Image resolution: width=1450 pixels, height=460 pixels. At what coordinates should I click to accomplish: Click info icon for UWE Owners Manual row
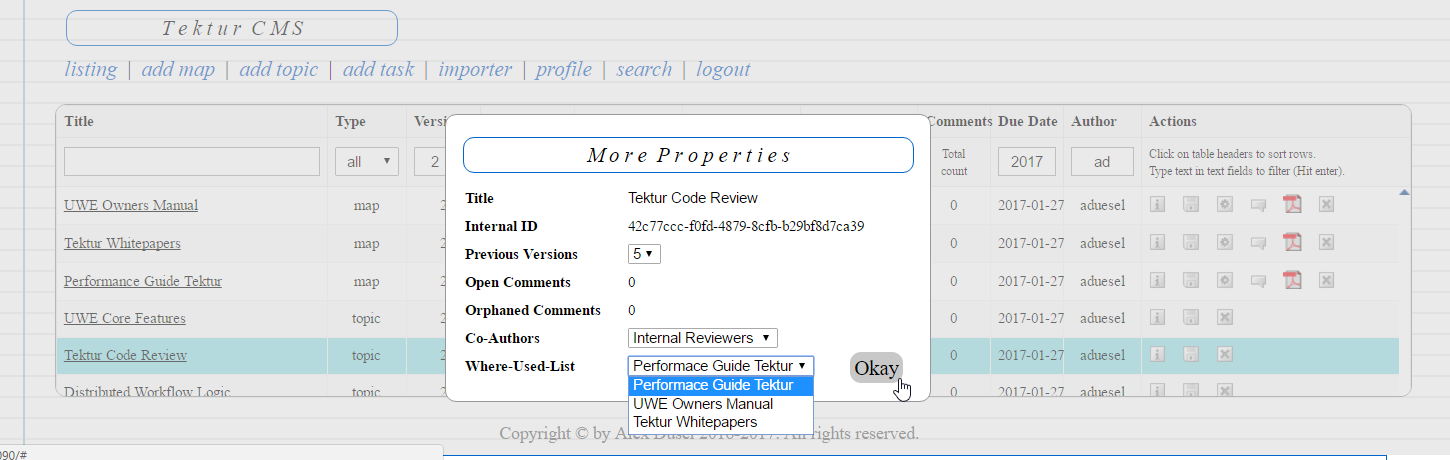pos(1159,205)
